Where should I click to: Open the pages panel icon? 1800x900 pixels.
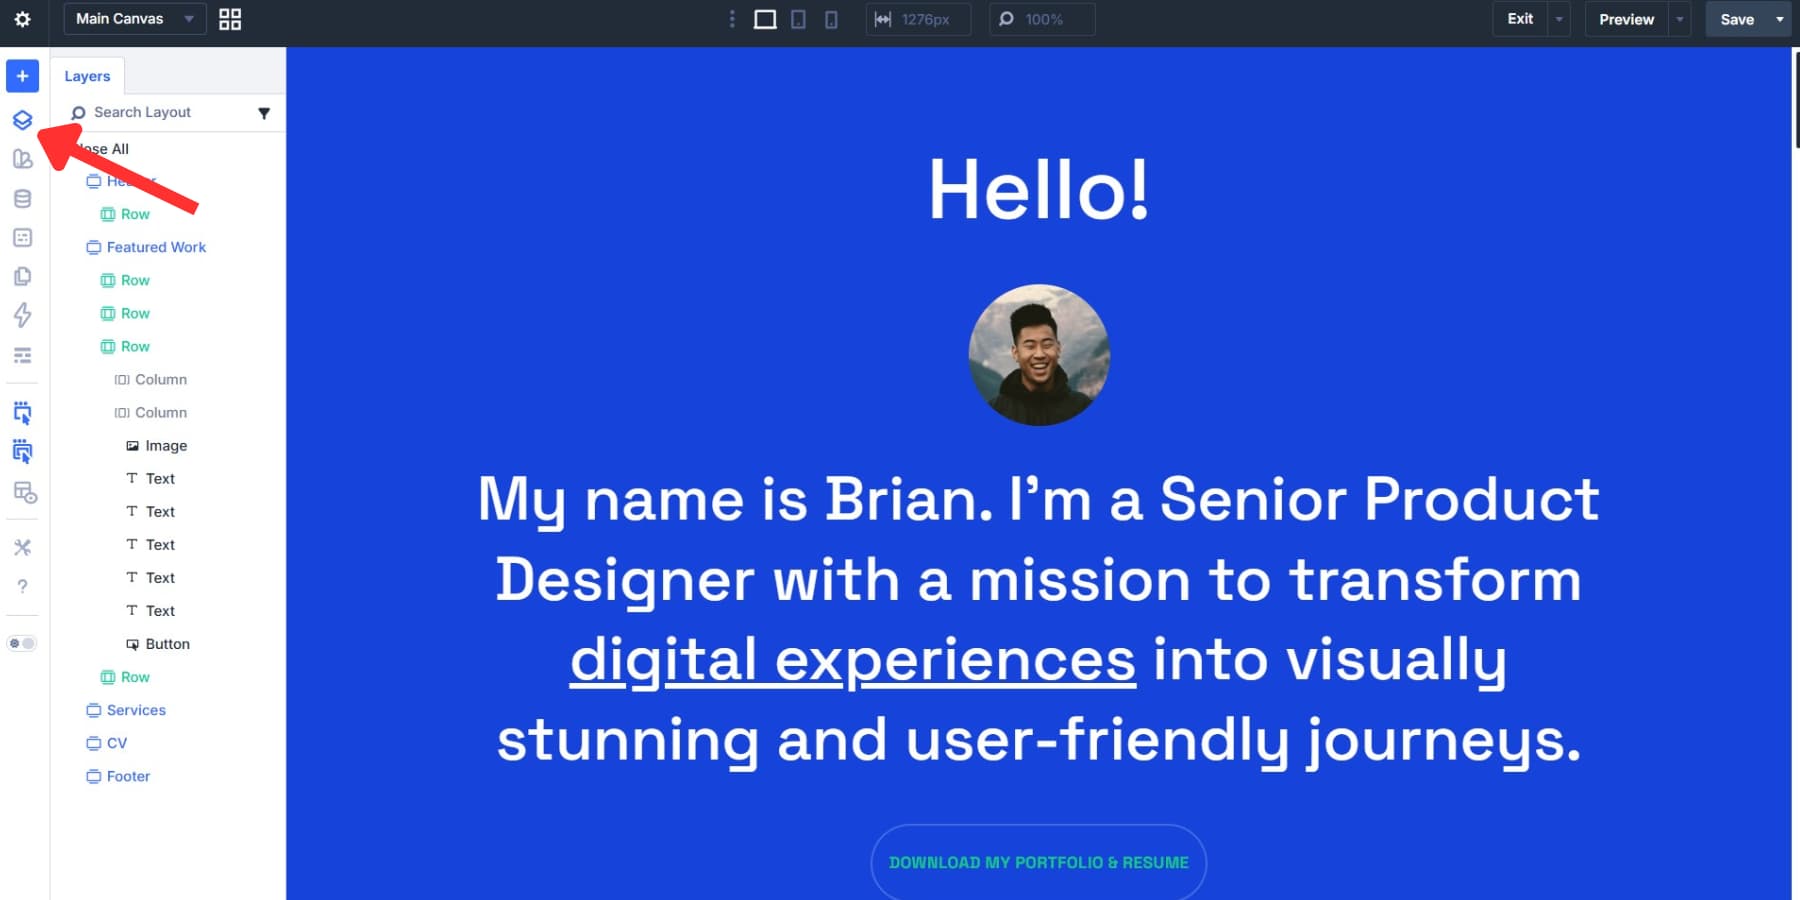22,276
